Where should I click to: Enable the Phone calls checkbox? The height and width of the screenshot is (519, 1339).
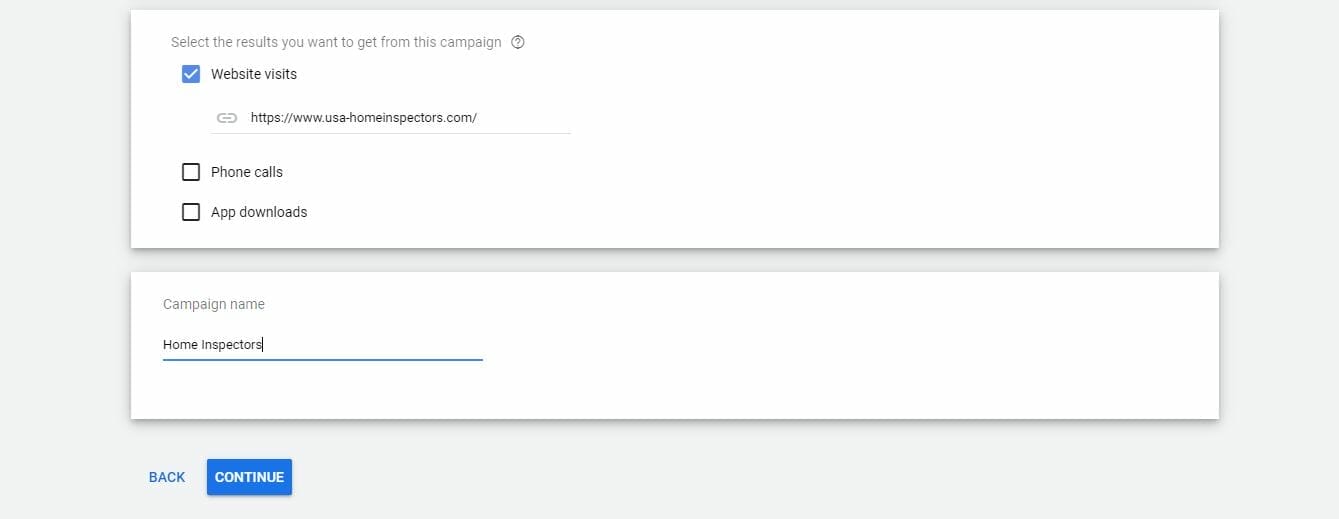coord(191,172)
